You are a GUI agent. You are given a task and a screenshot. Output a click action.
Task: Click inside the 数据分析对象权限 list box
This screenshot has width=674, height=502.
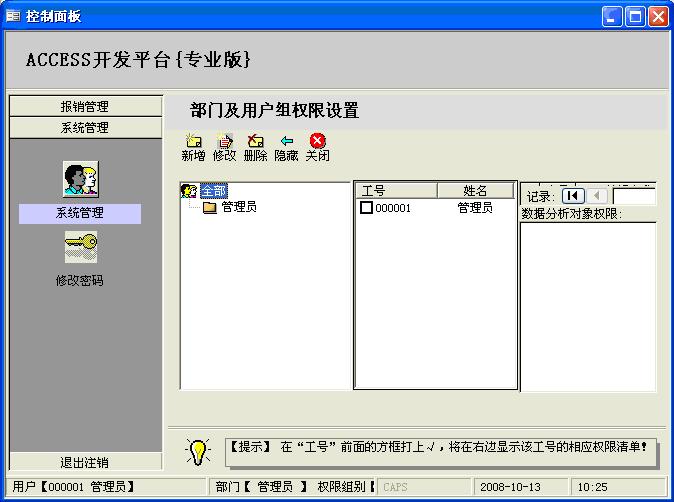tap(588, 306)
